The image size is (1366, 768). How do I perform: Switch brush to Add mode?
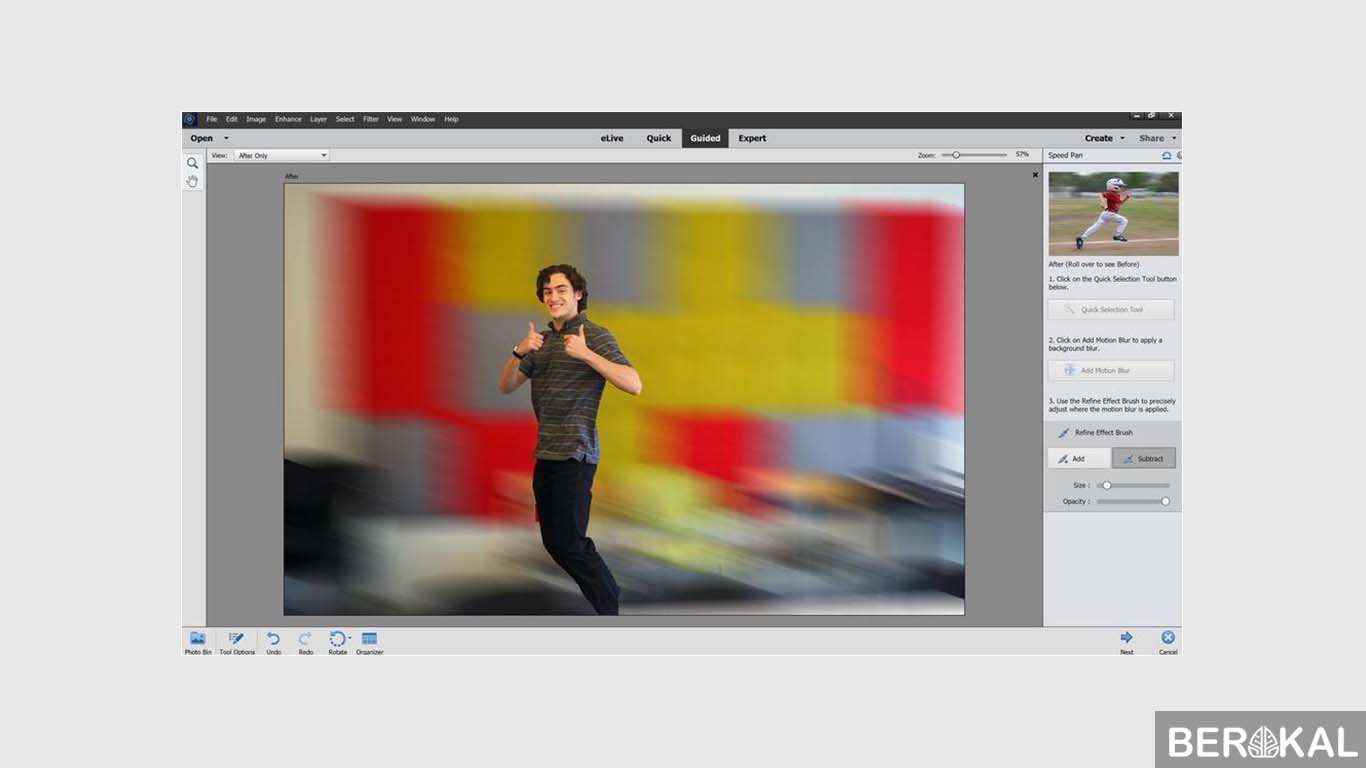point(1078,459)
